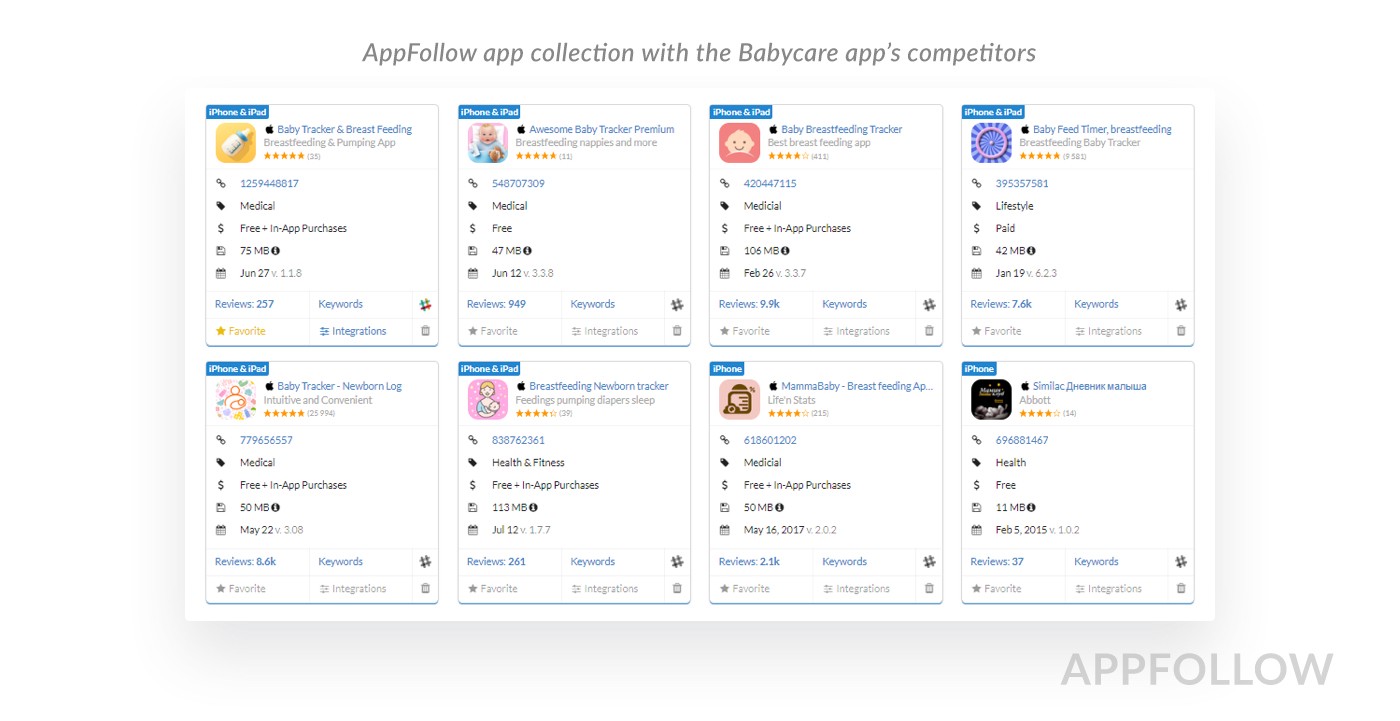This screenshot has width=1400, height=721.
Task: Open Integrations for Baby Tracker & Breast Feeding
Action: click(x=353, y=331)
